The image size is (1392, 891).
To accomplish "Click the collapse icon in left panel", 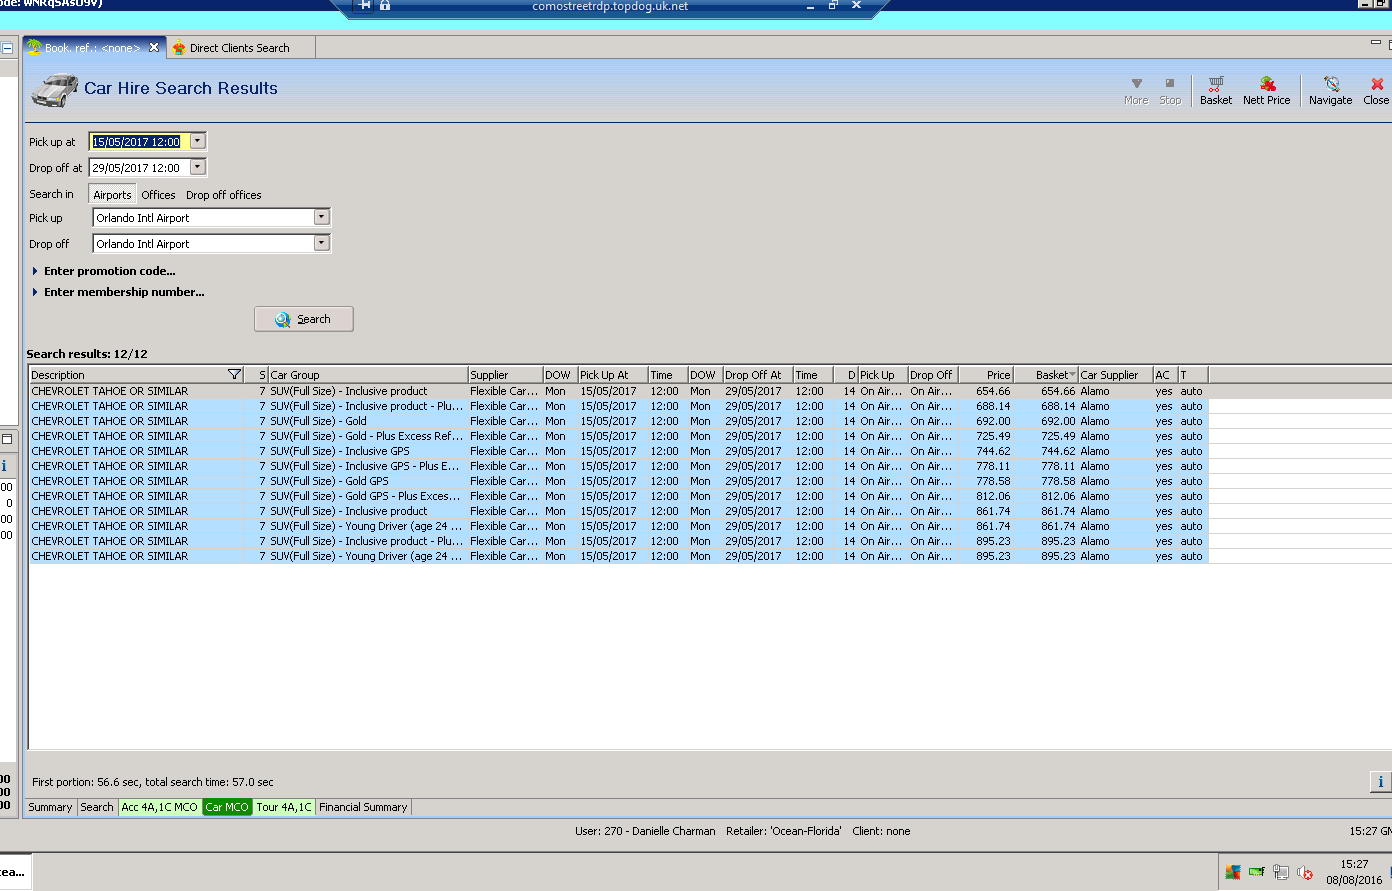I will pyautogui.click(x=7, y=47).
